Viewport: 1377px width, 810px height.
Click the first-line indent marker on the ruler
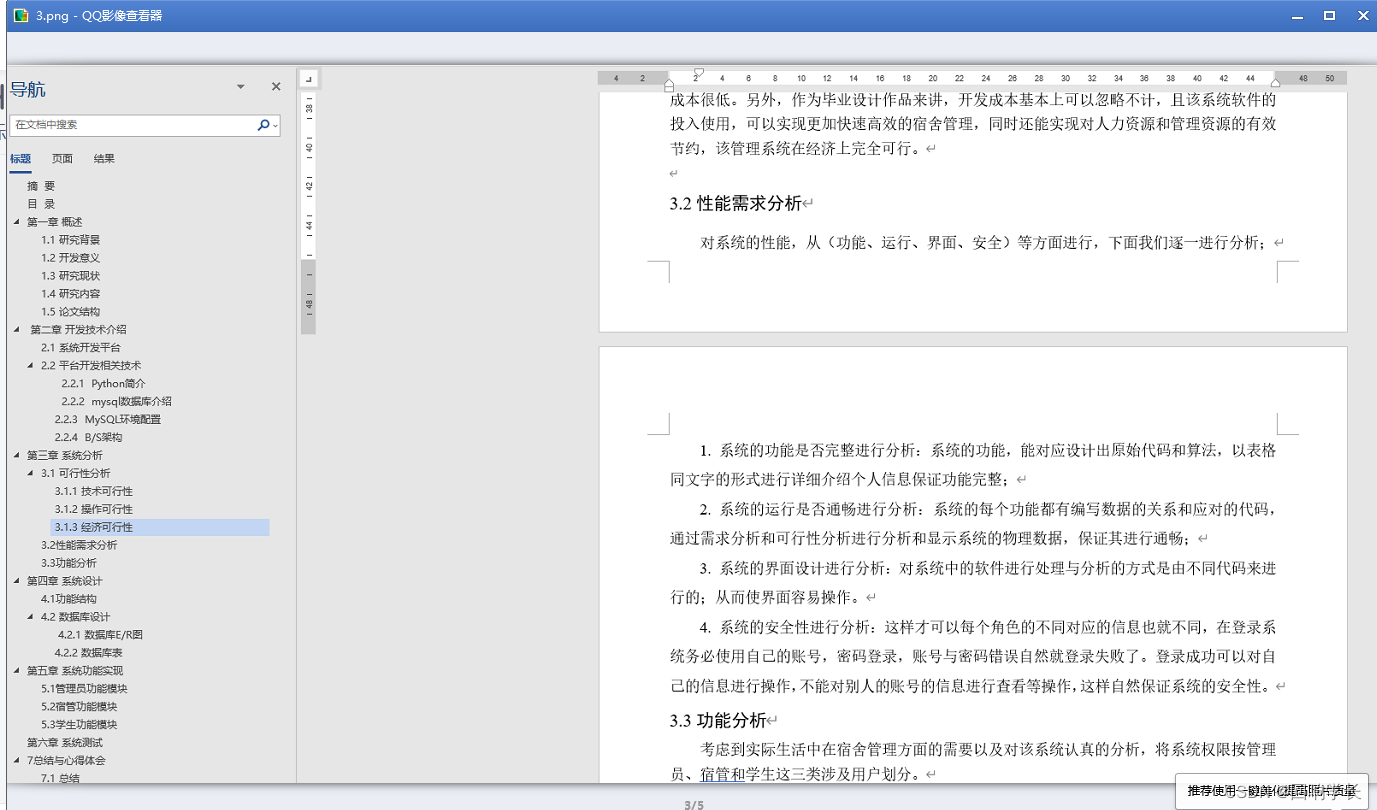click(698, 73)
